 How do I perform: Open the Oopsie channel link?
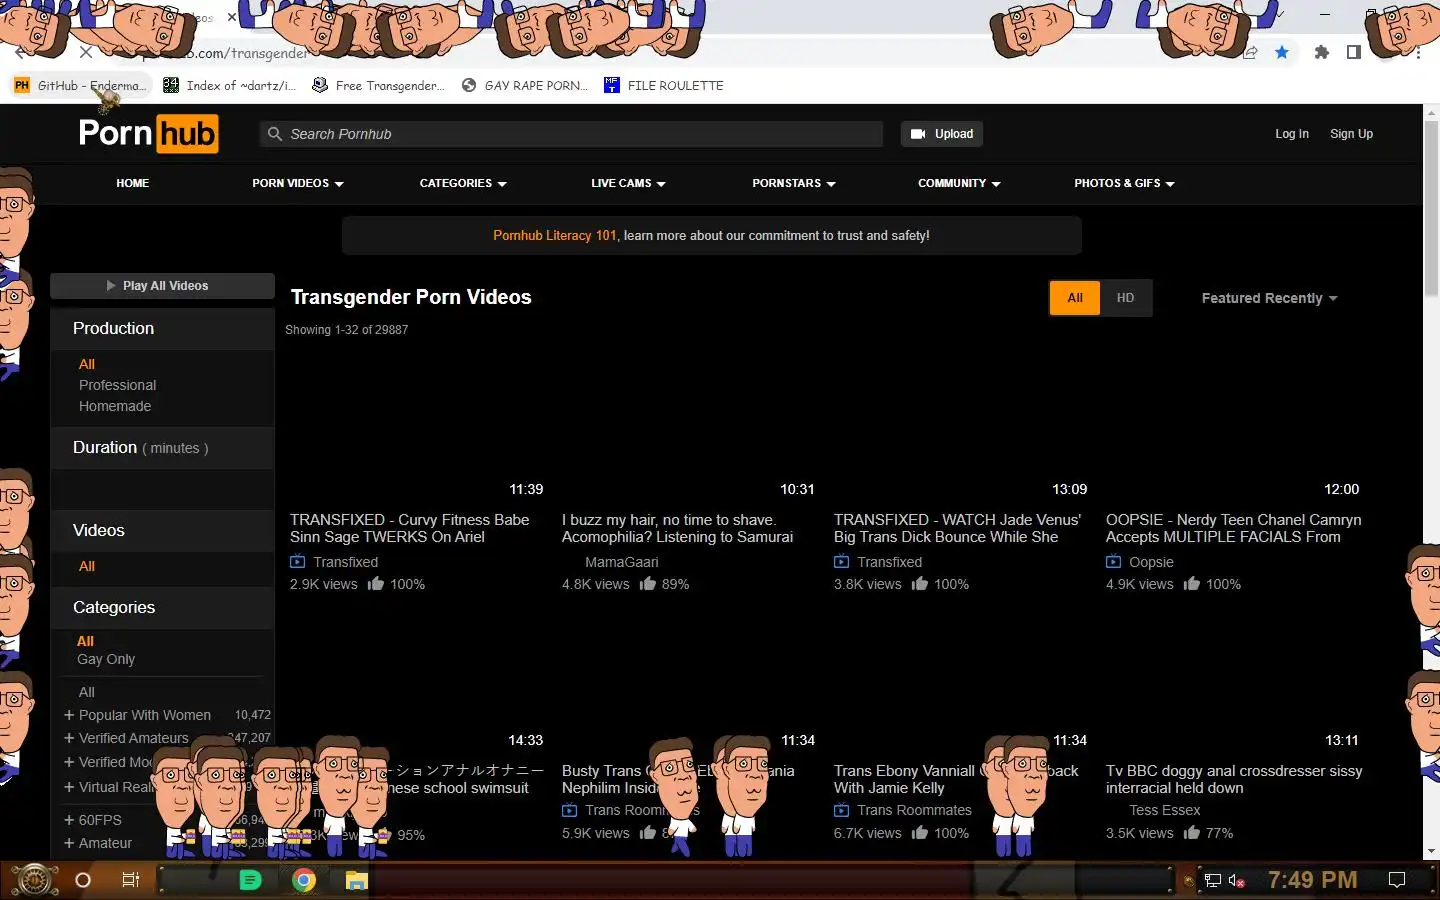click(1151, 562)
